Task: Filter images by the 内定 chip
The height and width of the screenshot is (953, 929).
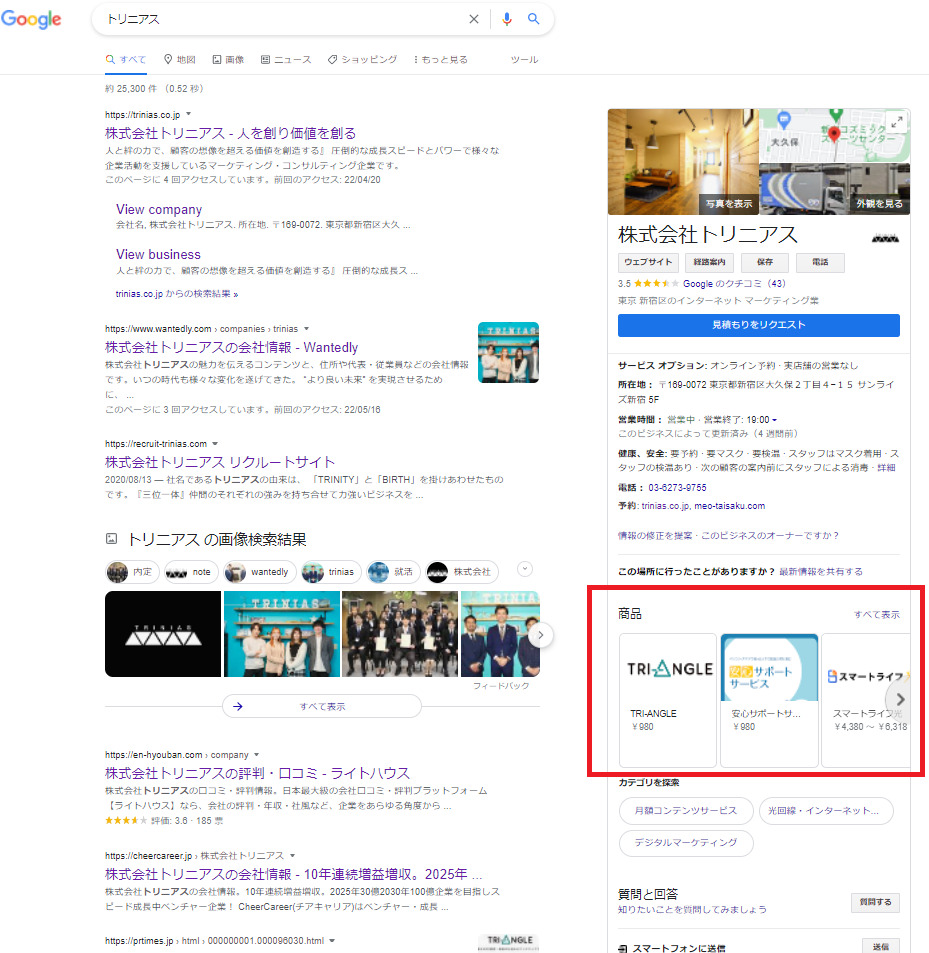Action: point(132,572)
